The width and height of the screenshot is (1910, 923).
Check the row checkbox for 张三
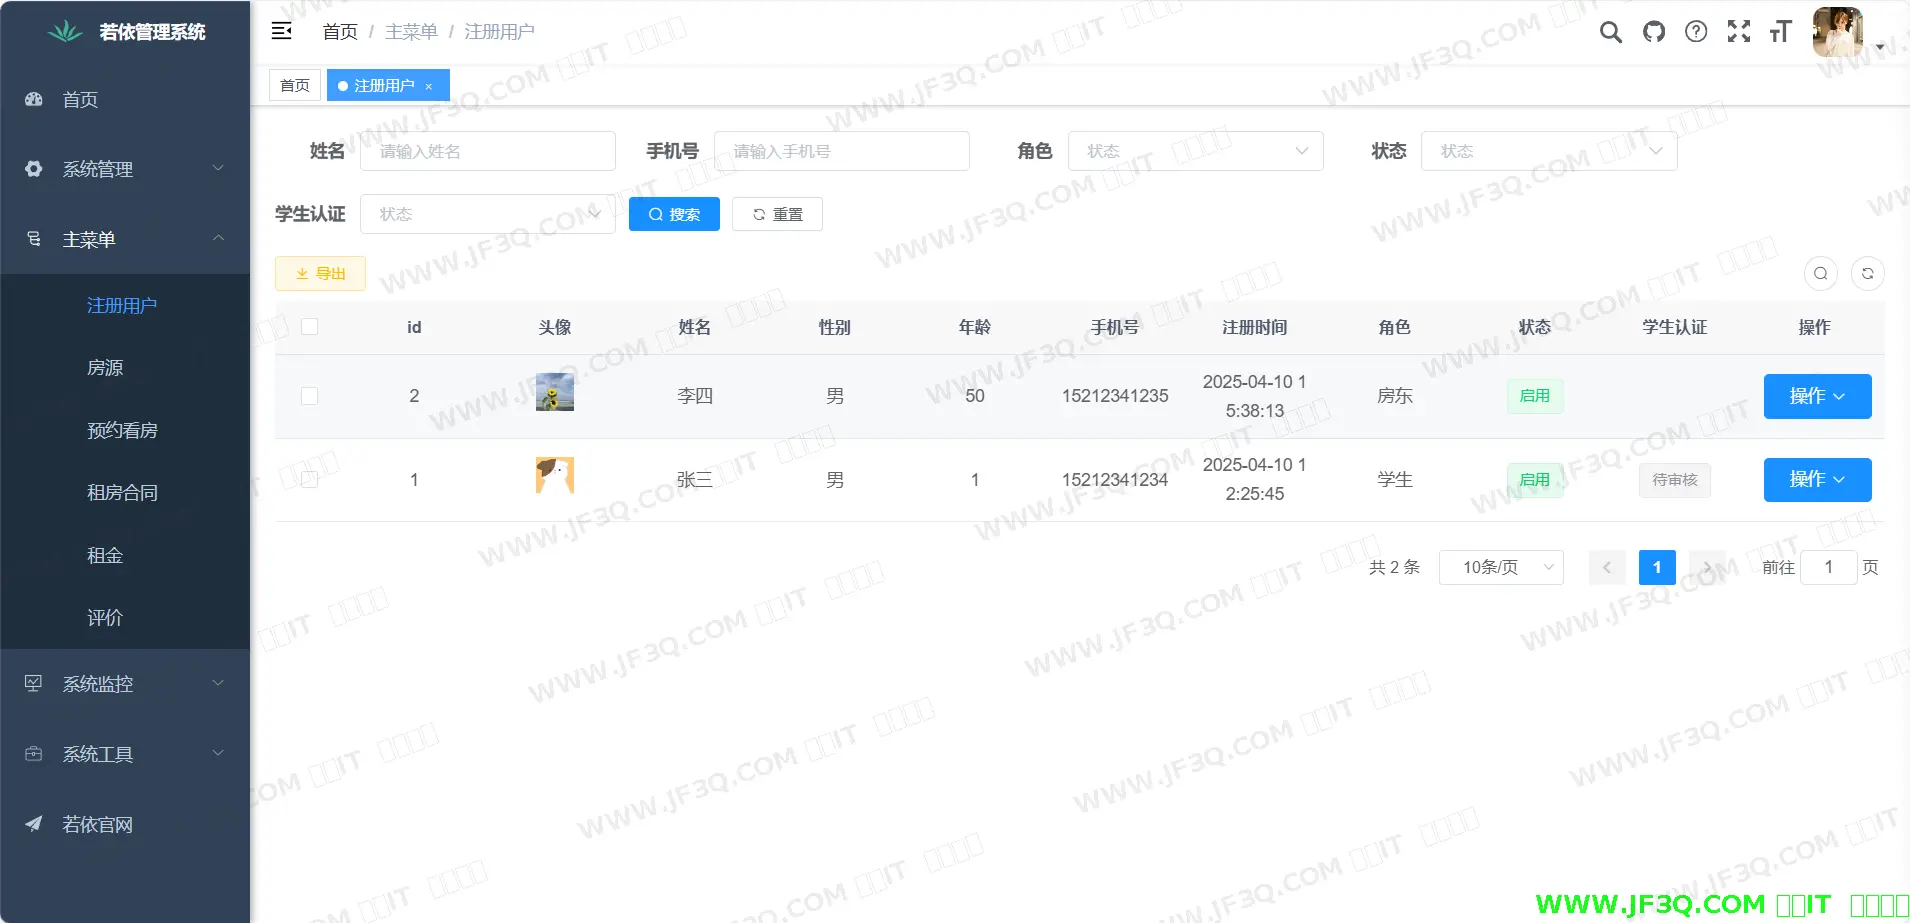pyautogui.click(x=310, y=480)
